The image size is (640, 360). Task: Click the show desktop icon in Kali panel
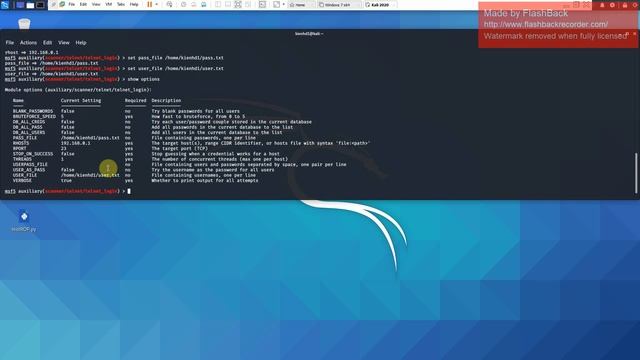point(20,5)
